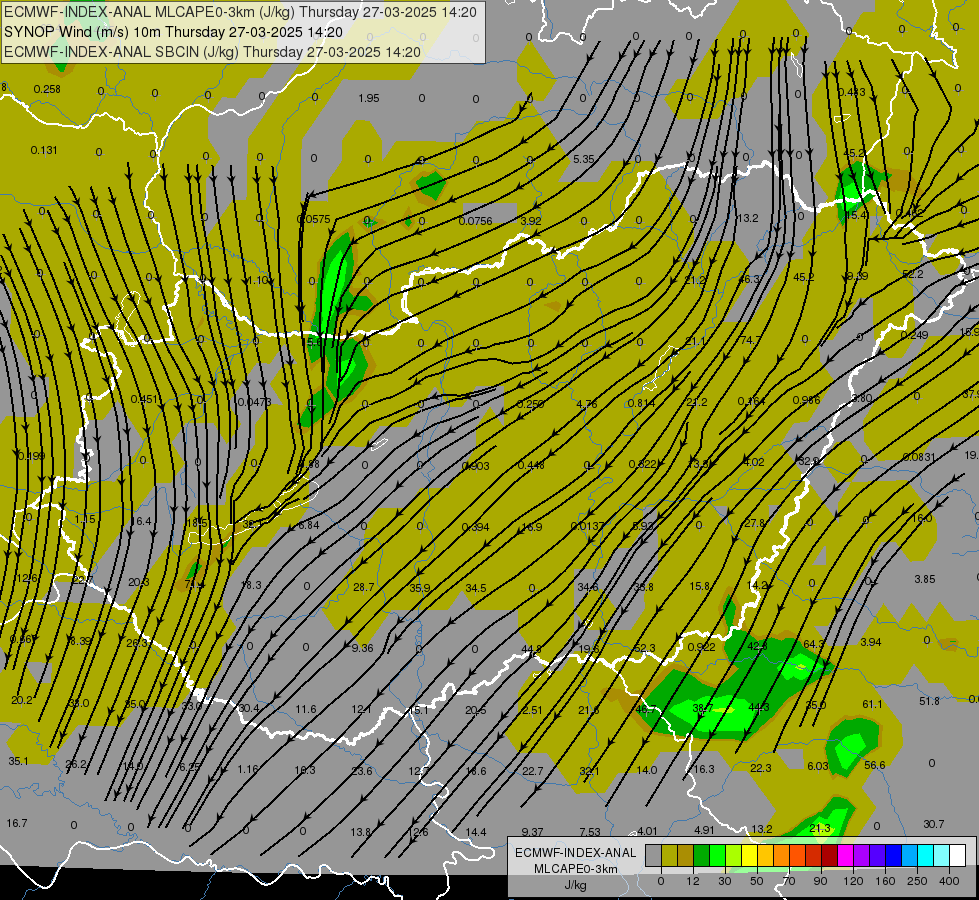Click map value 16.0
The image size is (979, 900).
click(x=922, y=518)
